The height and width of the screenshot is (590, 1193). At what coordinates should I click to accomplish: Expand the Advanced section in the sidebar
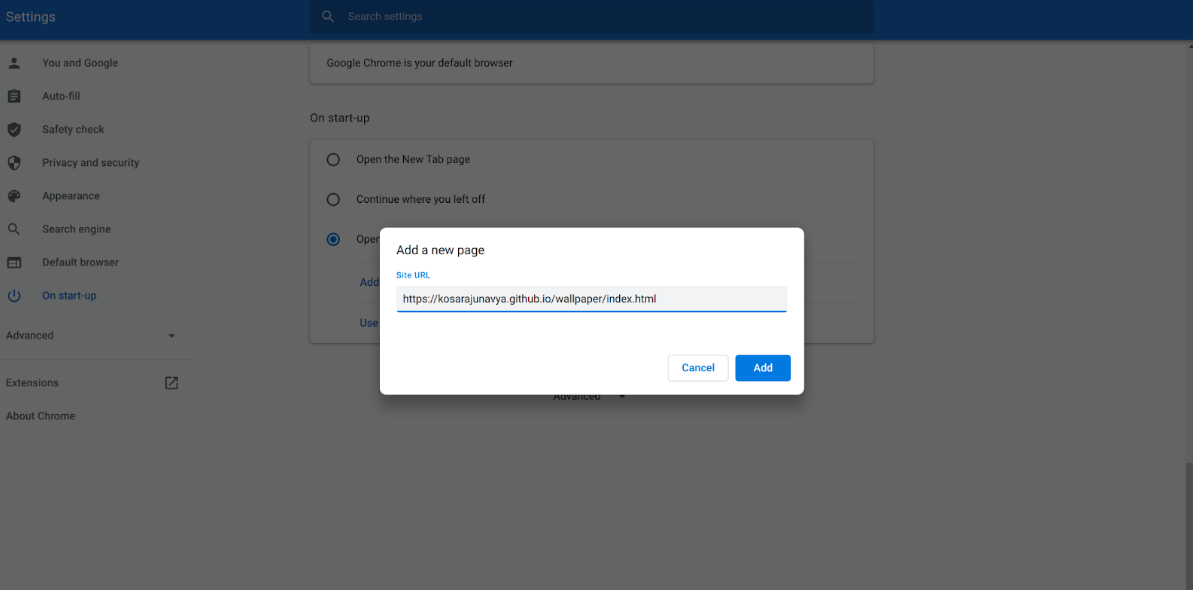tap(171, 335)
